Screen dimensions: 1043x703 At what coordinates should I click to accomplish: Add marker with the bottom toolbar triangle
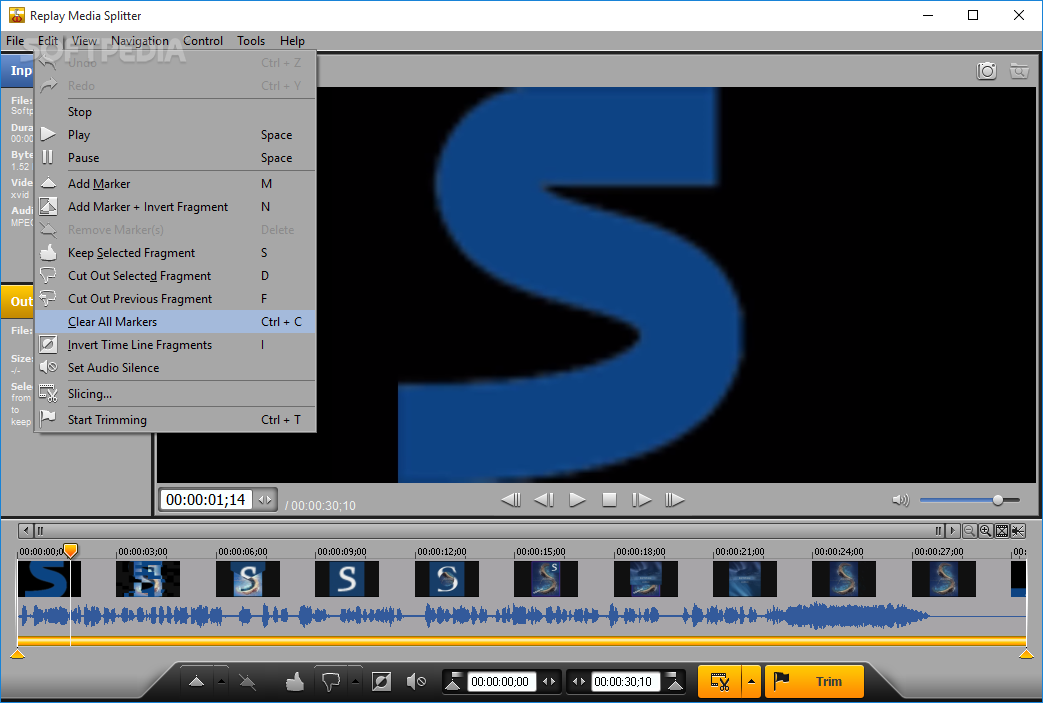[196, 681]
